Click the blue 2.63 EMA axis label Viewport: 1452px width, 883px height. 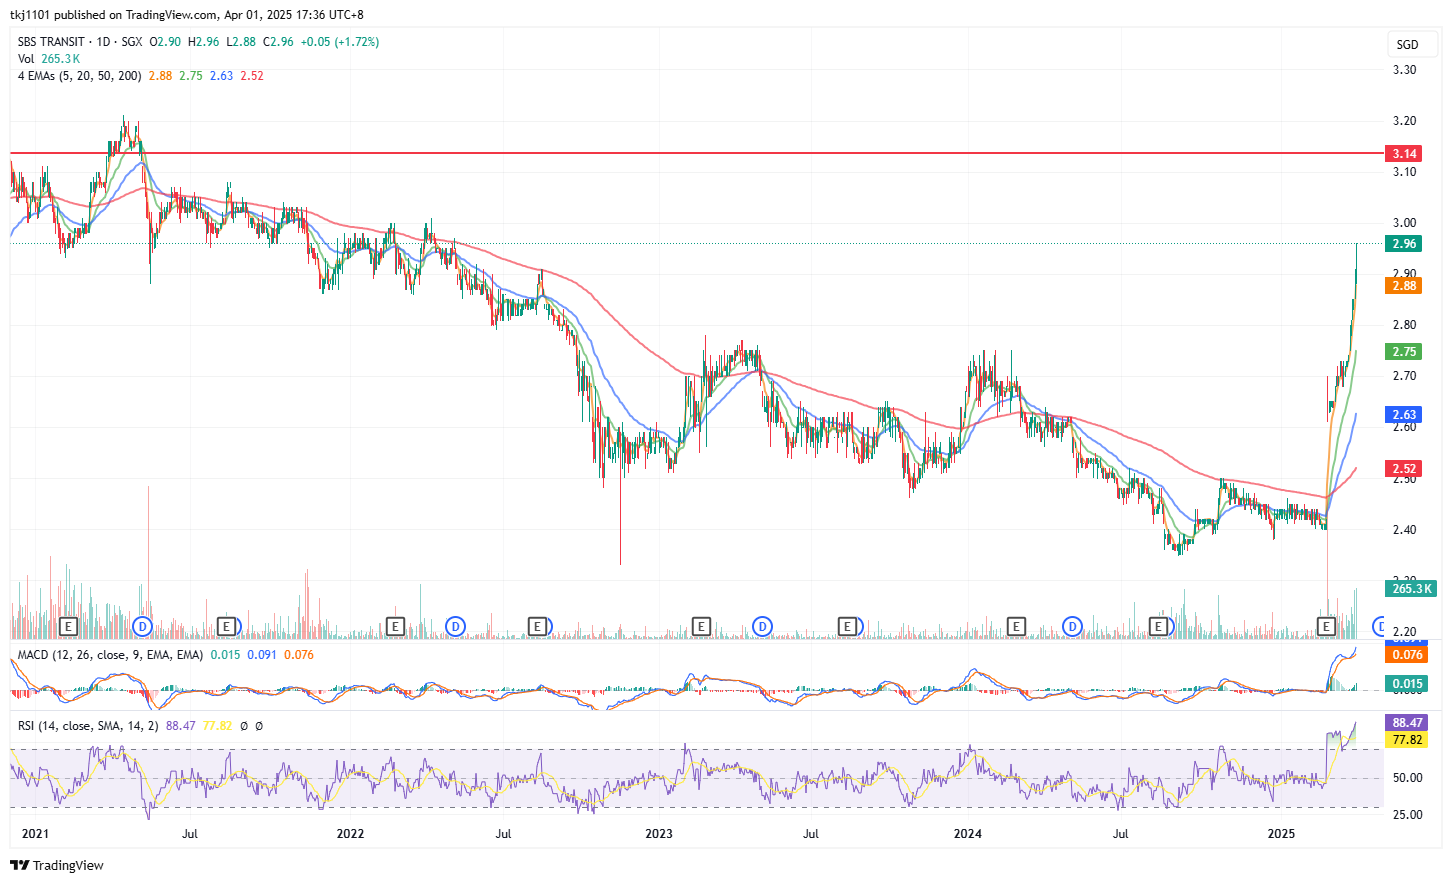pos(1404,415)
